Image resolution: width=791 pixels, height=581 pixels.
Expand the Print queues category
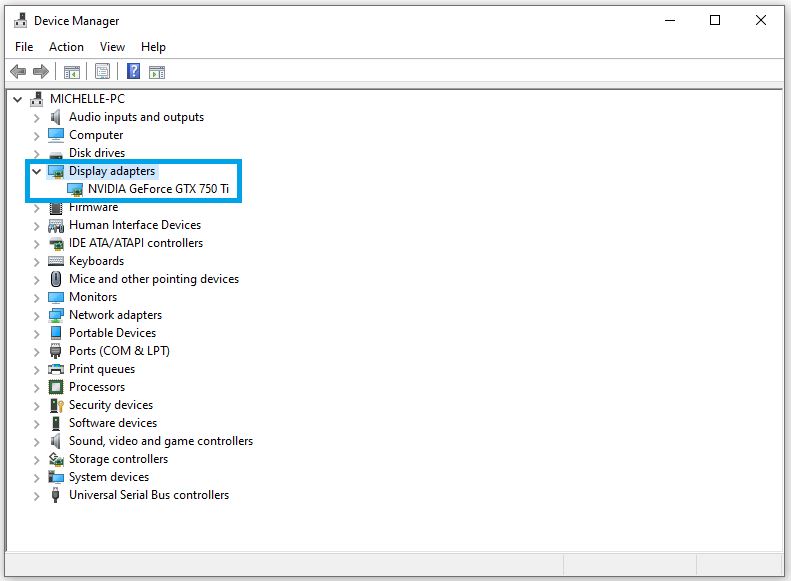(x=36, y=370)
